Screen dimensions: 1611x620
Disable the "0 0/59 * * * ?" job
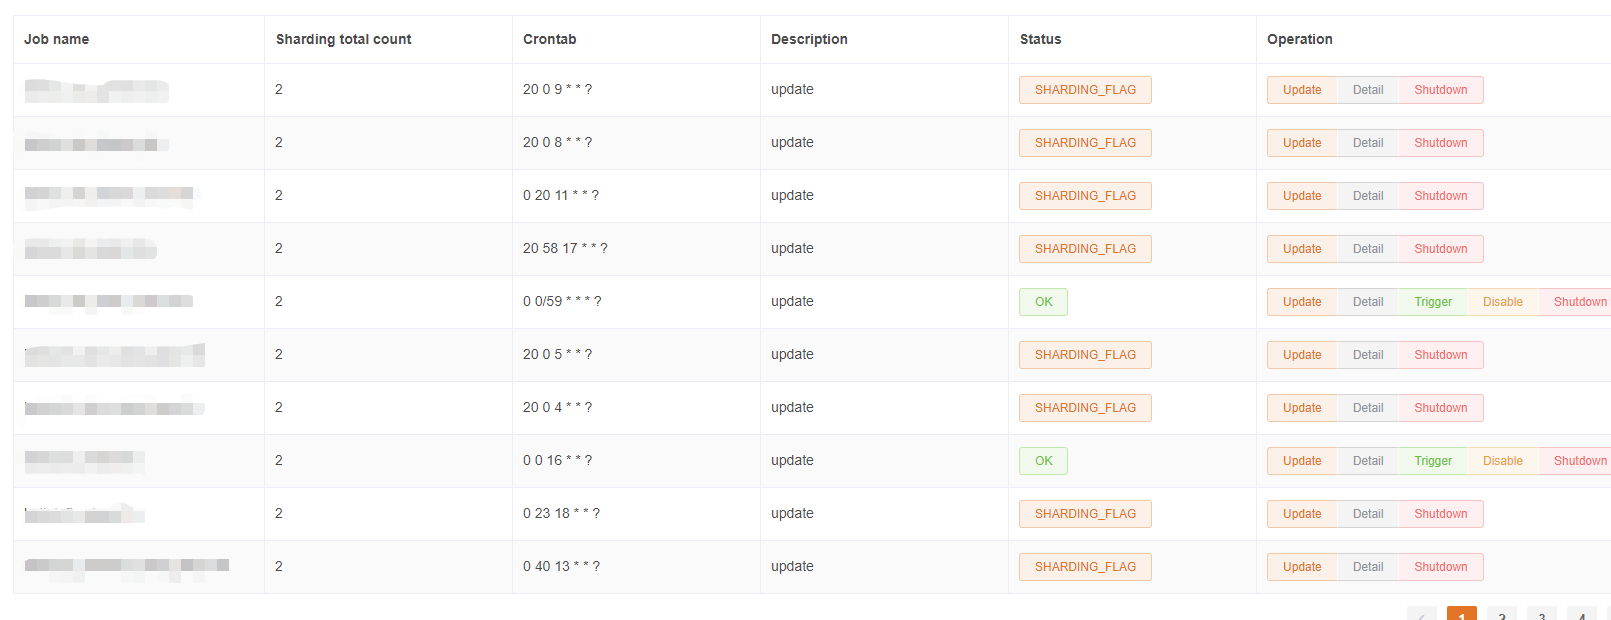1502,301
